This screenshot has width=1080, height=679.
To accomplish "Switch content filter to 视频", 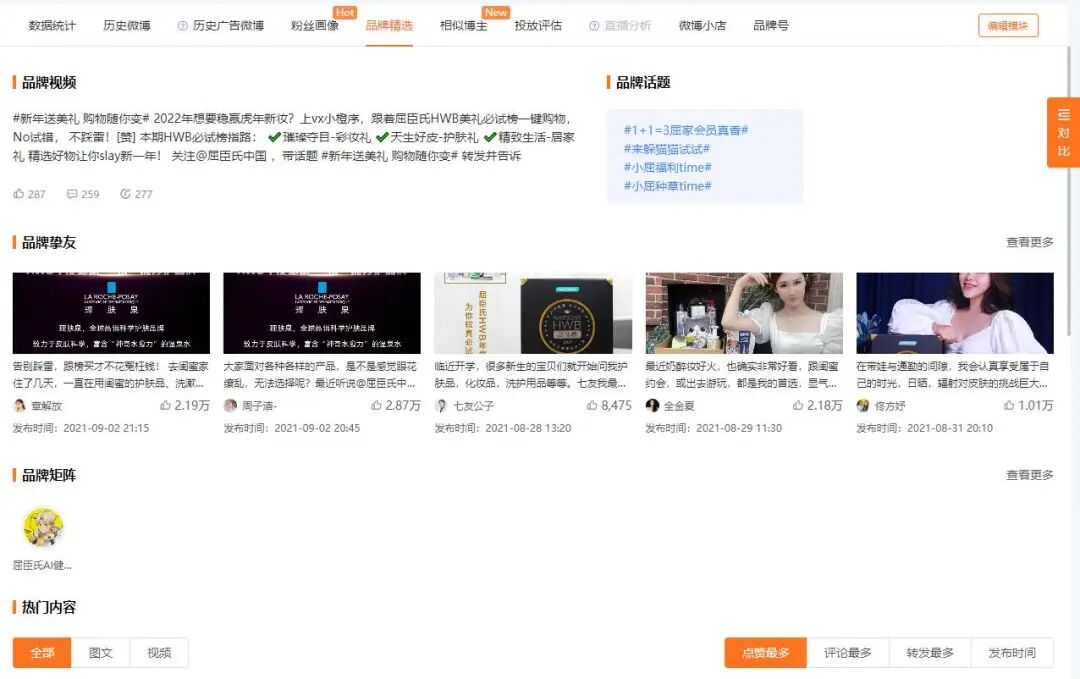I will pos(158,651).
